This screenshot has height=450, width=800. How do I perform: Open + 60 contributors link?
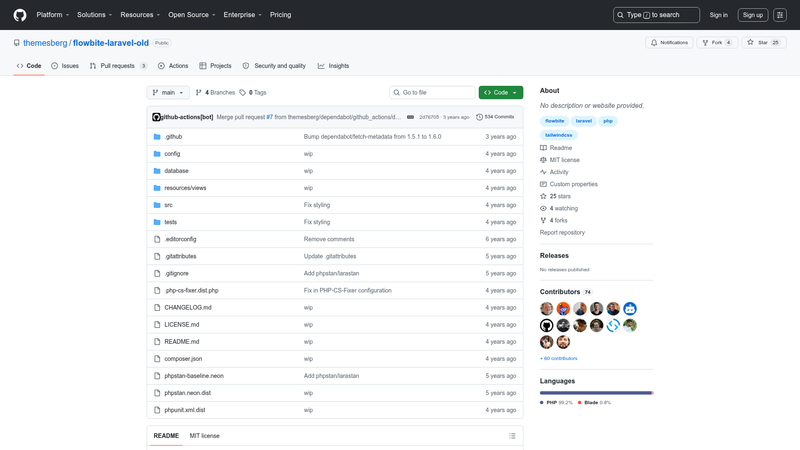tap(559, 359)
